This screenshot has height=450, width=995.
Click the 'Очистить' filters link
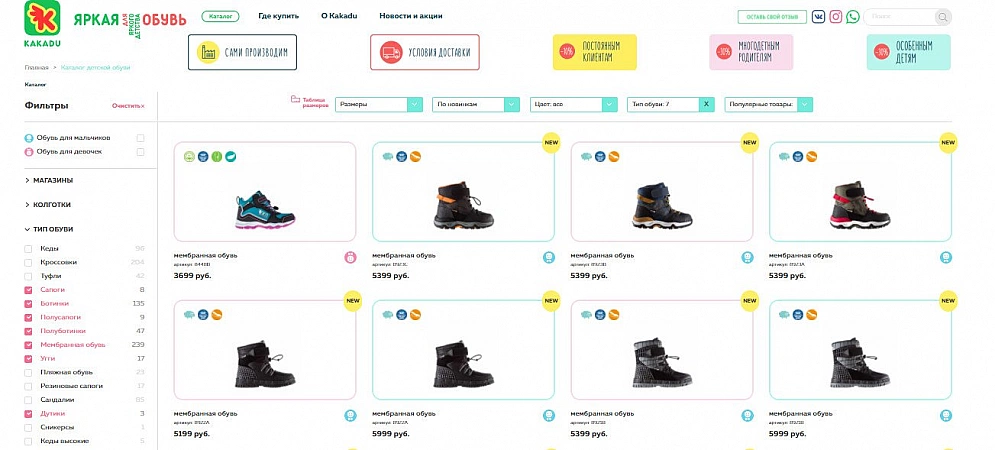(127, 105)
